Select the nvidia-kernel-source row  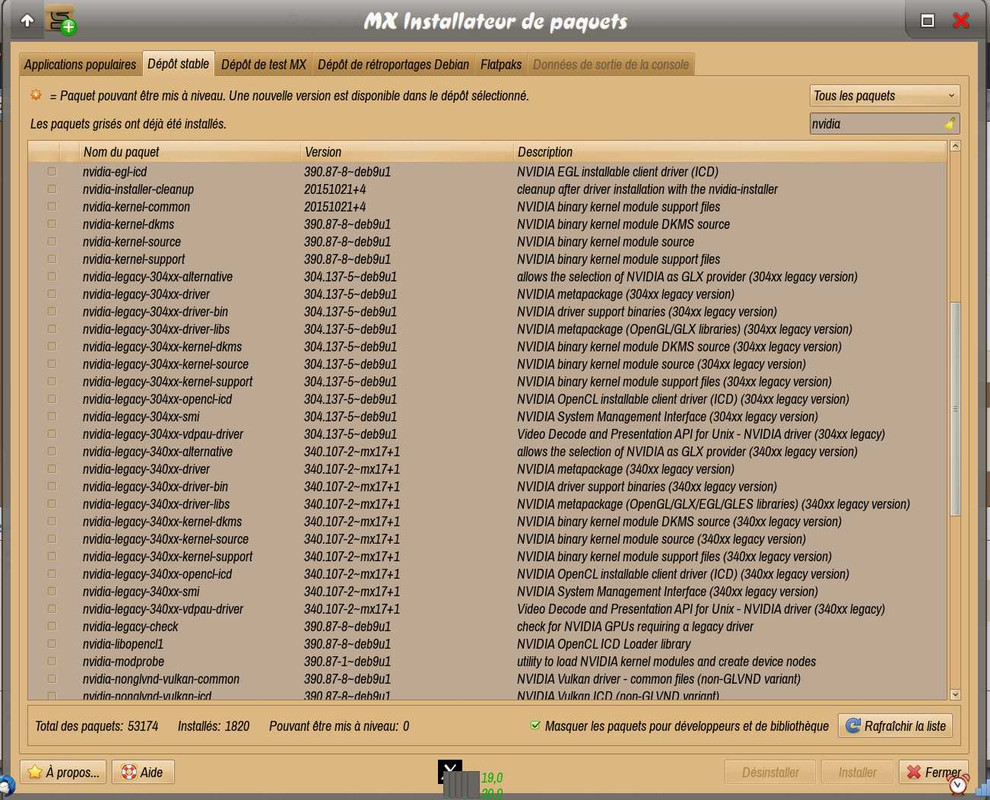click(x=487, y=241)
